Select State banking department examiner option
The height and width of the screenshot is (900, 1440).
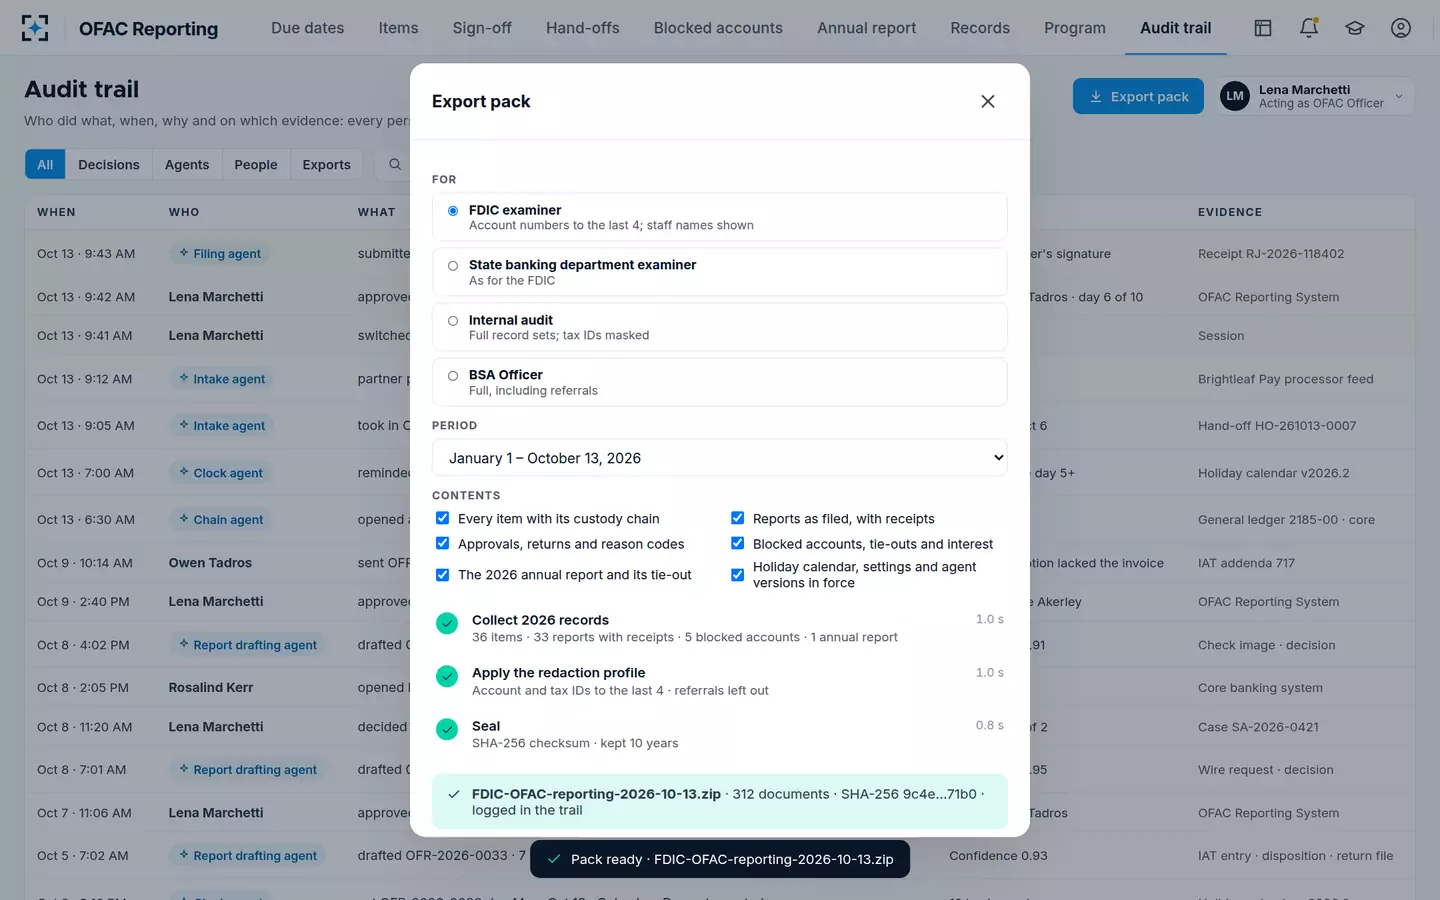pyautogui.click(x=453, y=266)
